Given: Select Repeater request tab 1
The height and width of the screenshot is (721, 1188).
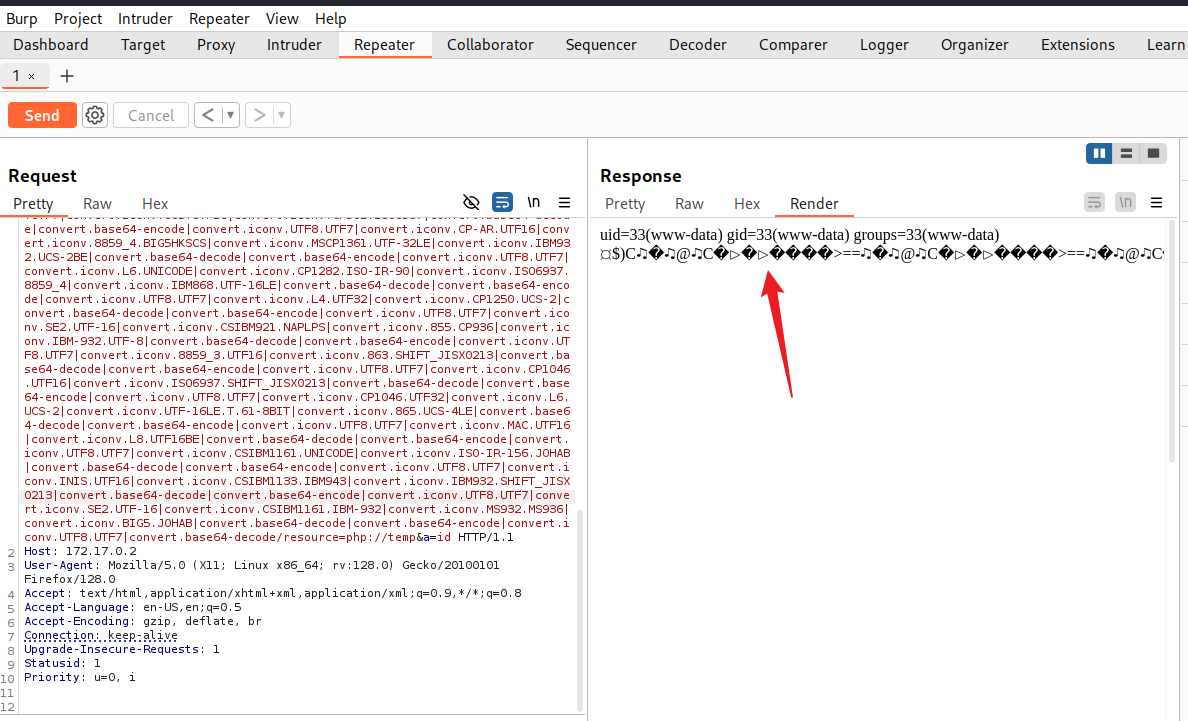Looking at the screenshot, I should click(17, 76).
